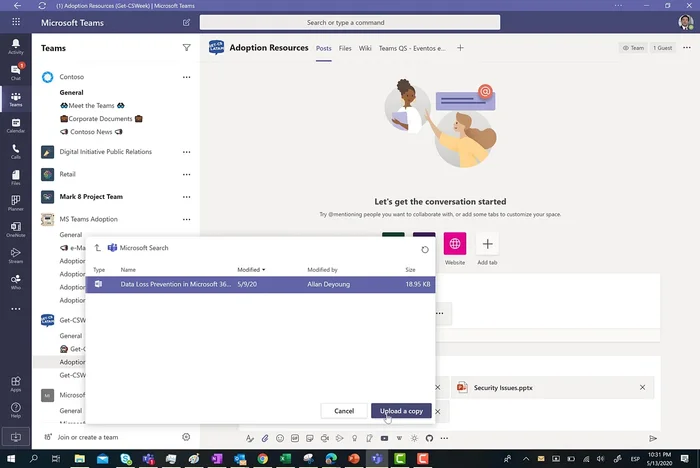
Task: Go up one folder in file picker
Action: [97, 247]
